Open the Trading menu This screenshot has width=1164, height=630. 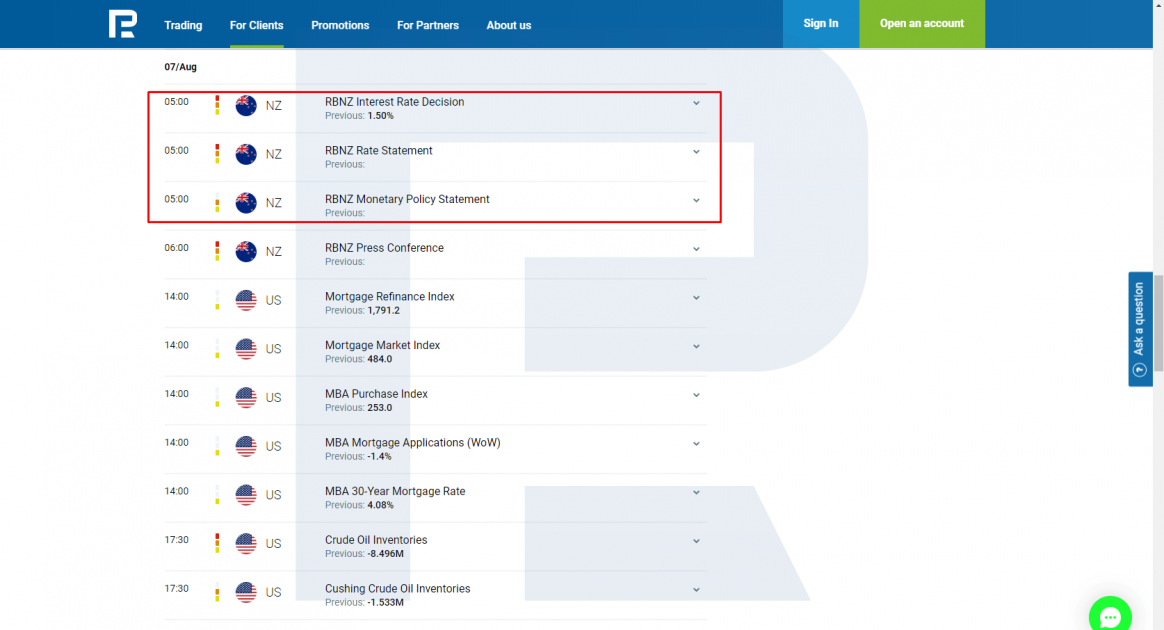(183, 25)
